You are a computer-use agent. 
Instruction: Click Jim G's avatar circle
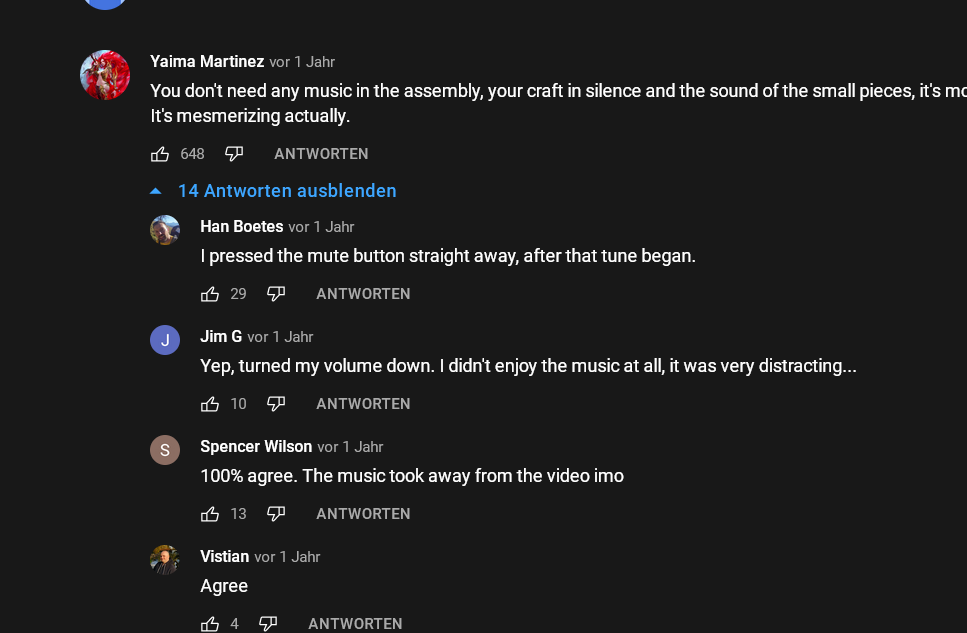tap(165, 340)
